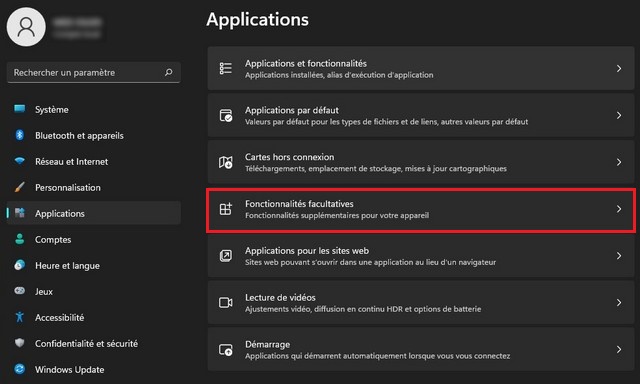Image resolution: width=640 pixels, height=384 pixels.
Task: Focus the Rechercher un paramètre field
Action: pos(94,73)
